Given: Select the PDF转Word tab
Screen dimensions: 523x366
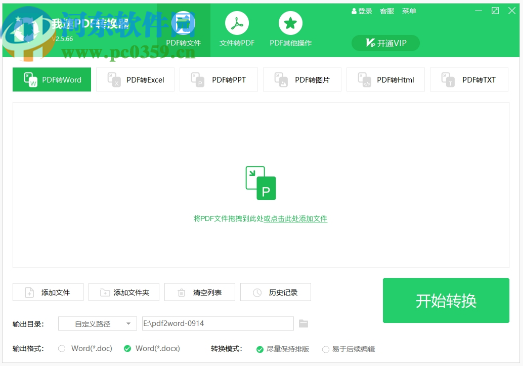Looking at the screenshot, I should coord(52,80).
